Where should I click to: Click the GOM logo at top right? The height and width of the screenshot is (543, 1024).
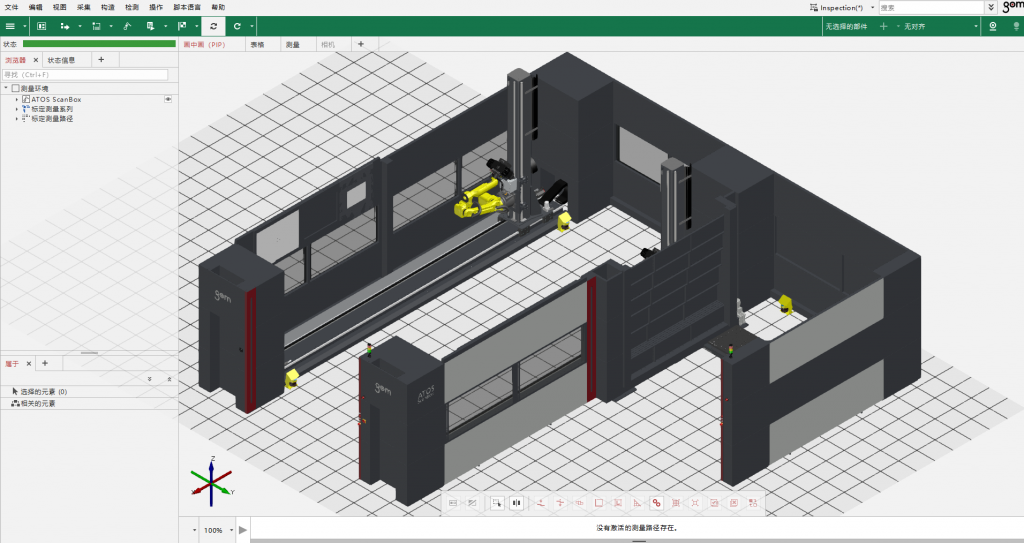(1012, 7)
